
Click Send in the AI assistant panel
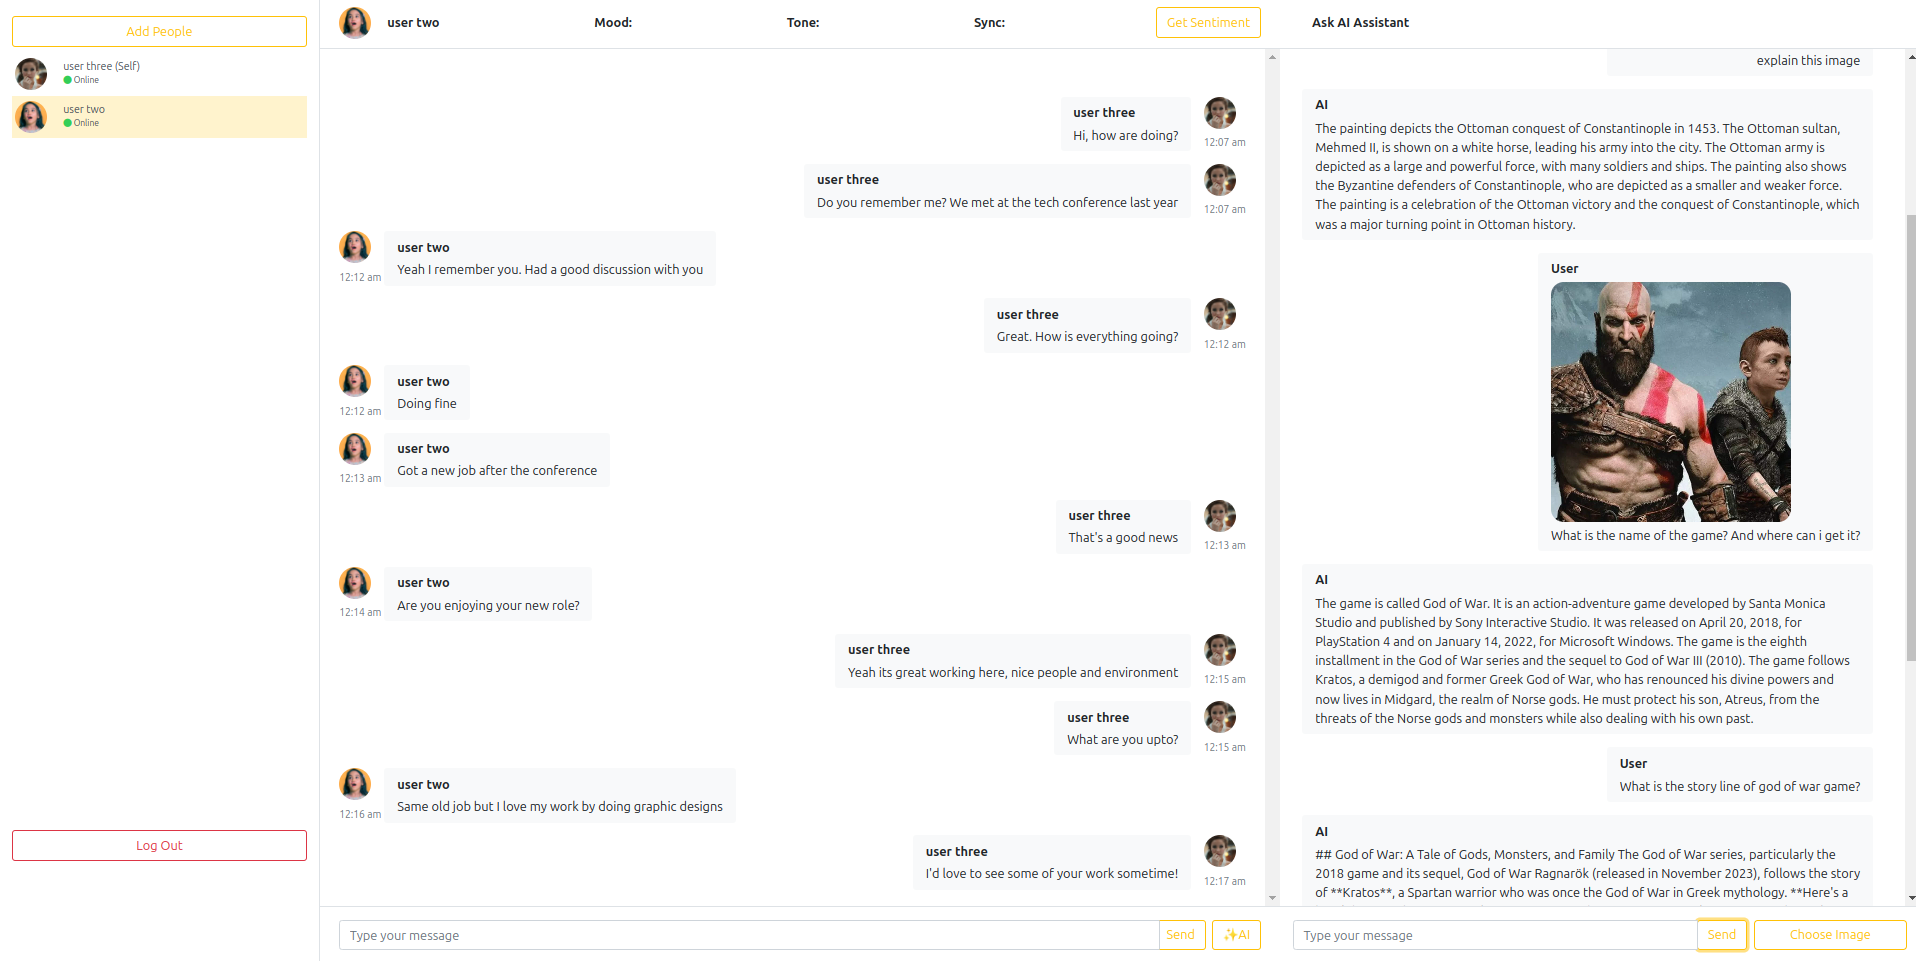click(x=1721, y=935)
